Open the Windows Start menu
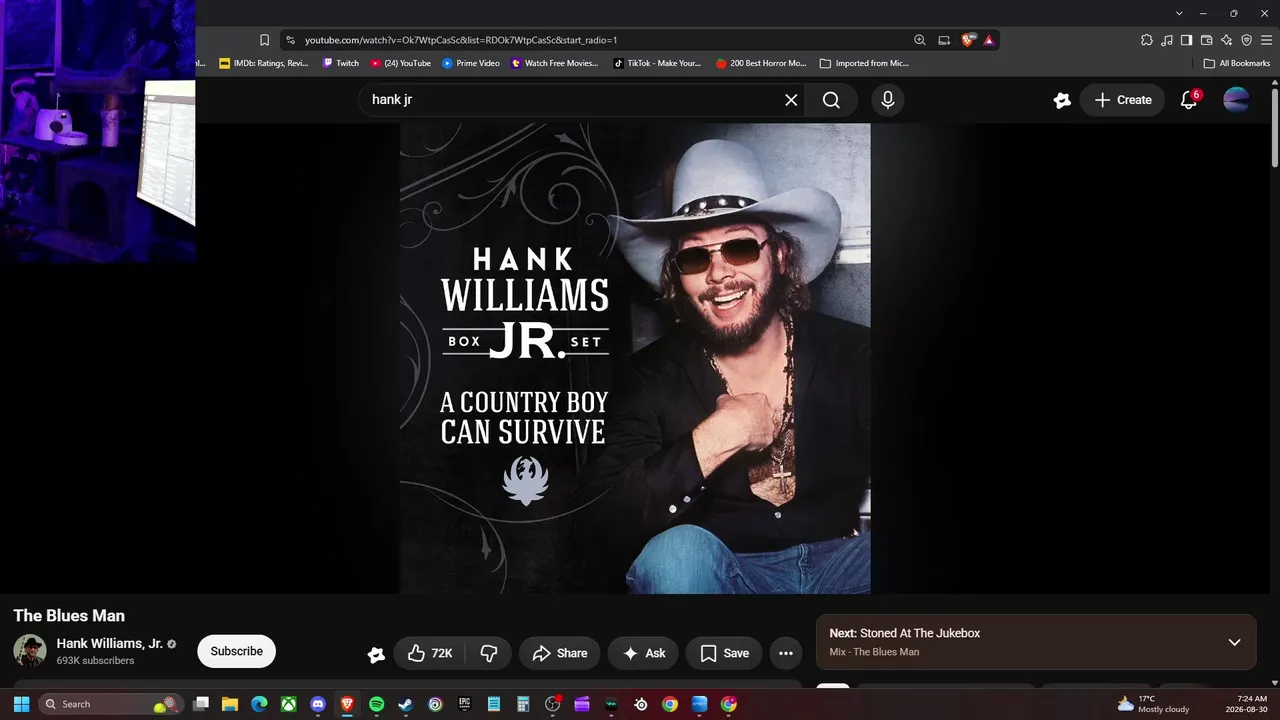Screen dimensions: 1280x720 pos(19,704)
